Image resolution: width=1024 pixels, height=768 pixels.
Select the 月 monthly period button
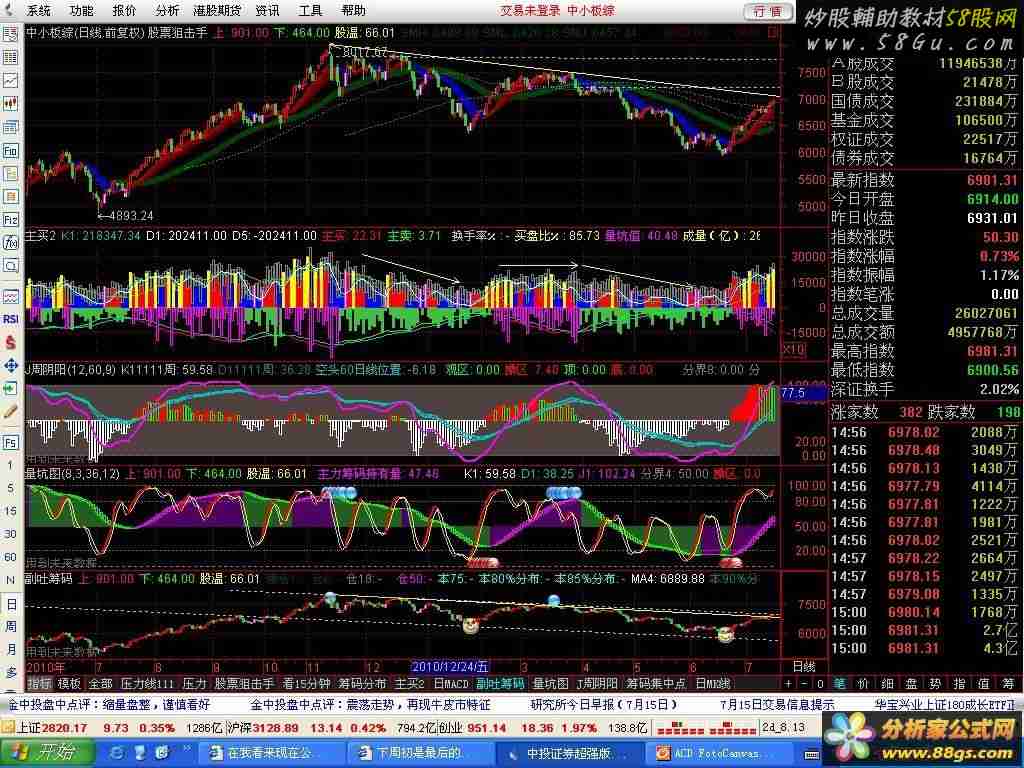click(x=10, y=650)
